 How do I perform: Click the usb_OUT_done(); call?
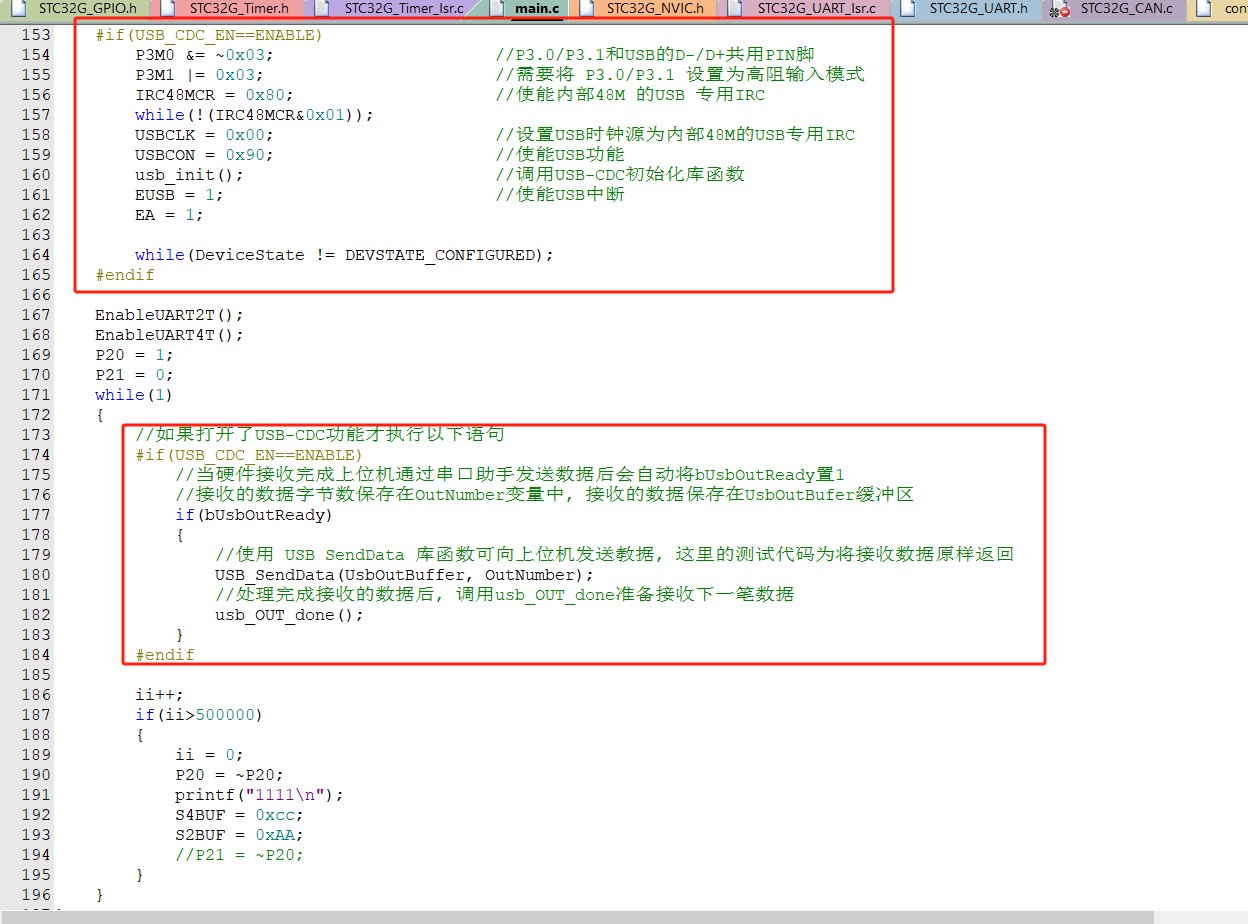tap(289, 615)
